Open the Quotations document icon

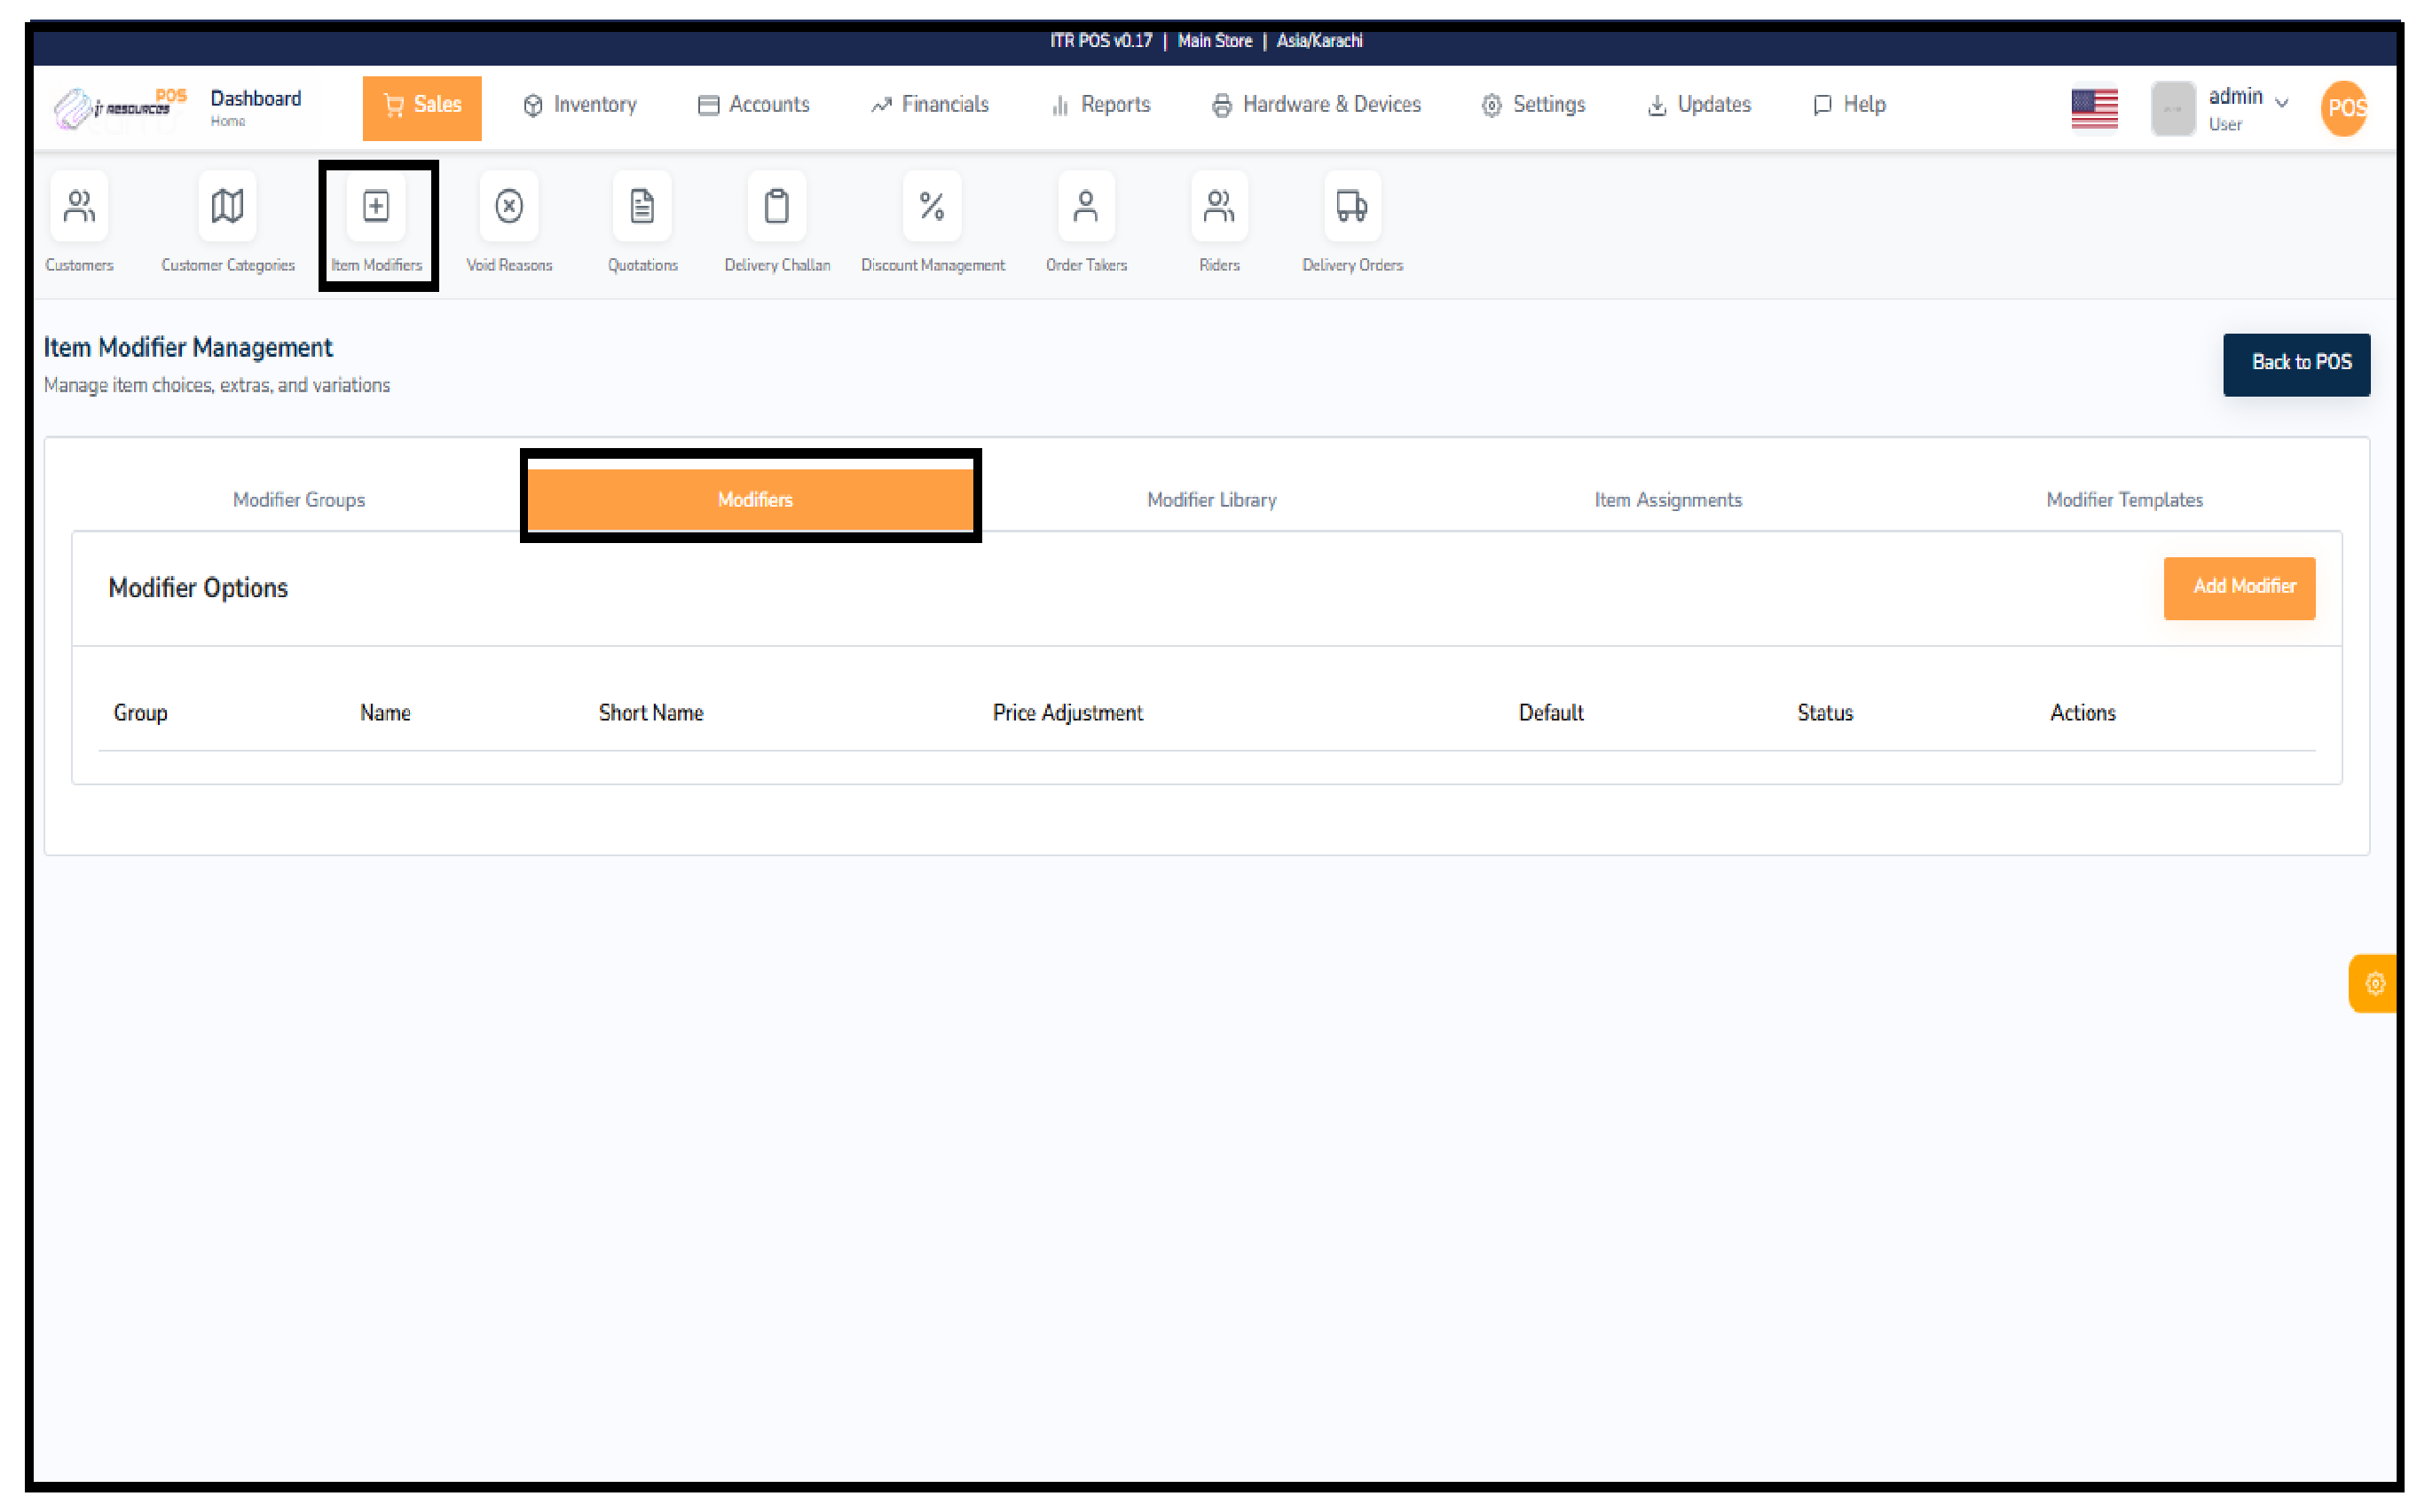point(642,207)
